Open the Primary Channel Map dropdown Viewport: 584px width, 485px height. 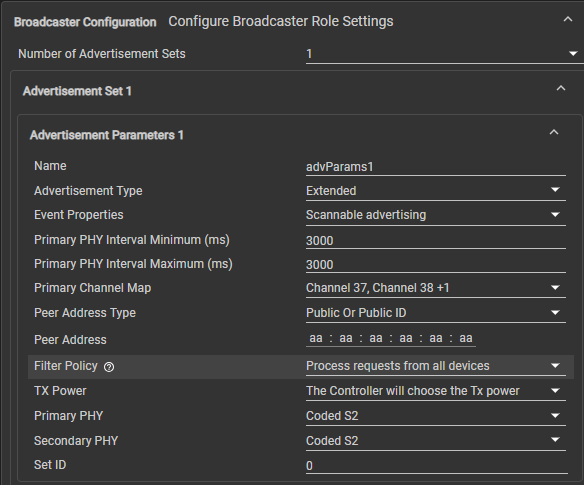pyautogui.click(x=436, y=288)
